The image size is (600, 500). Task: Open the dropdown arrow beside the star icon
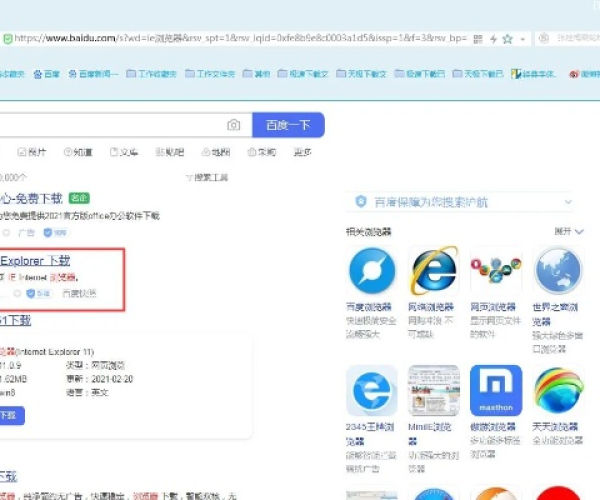523,39
